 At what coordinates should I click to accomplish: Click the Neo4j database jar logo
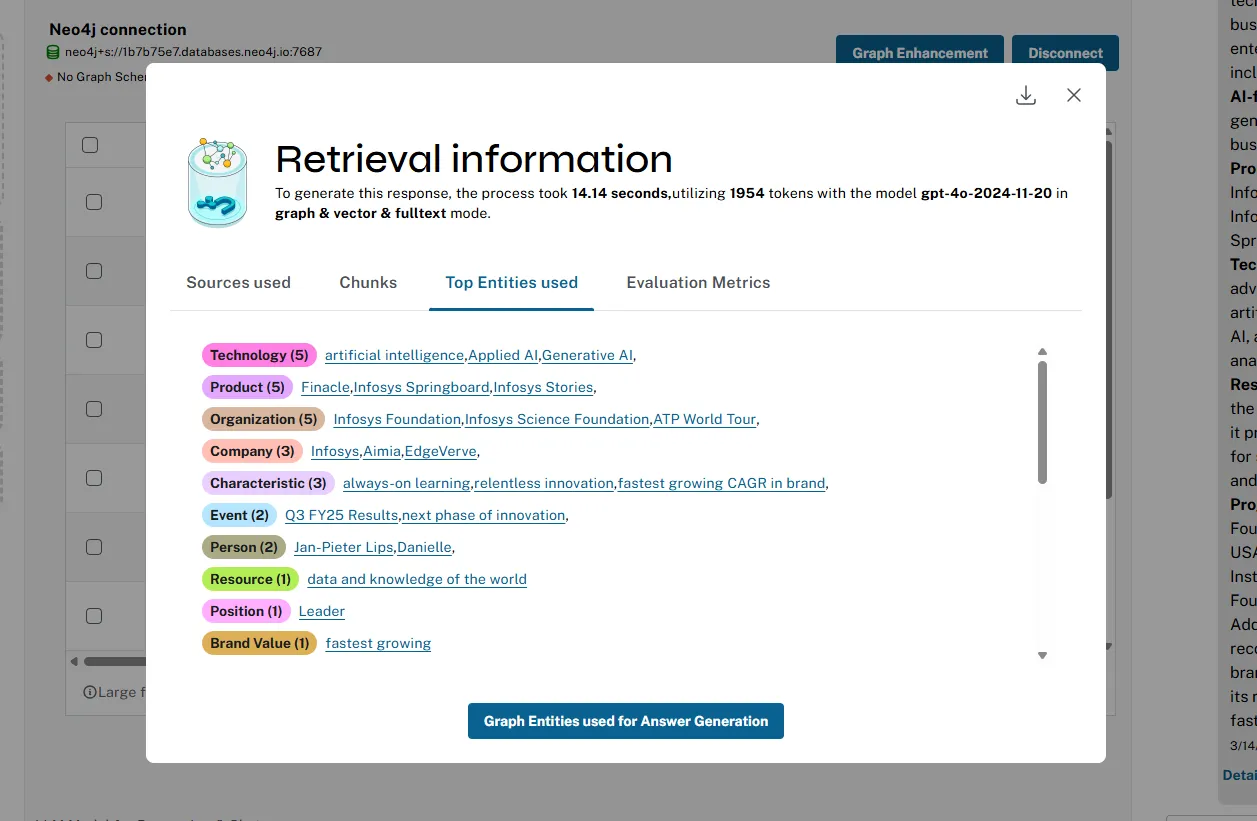(x=217, y=182)
